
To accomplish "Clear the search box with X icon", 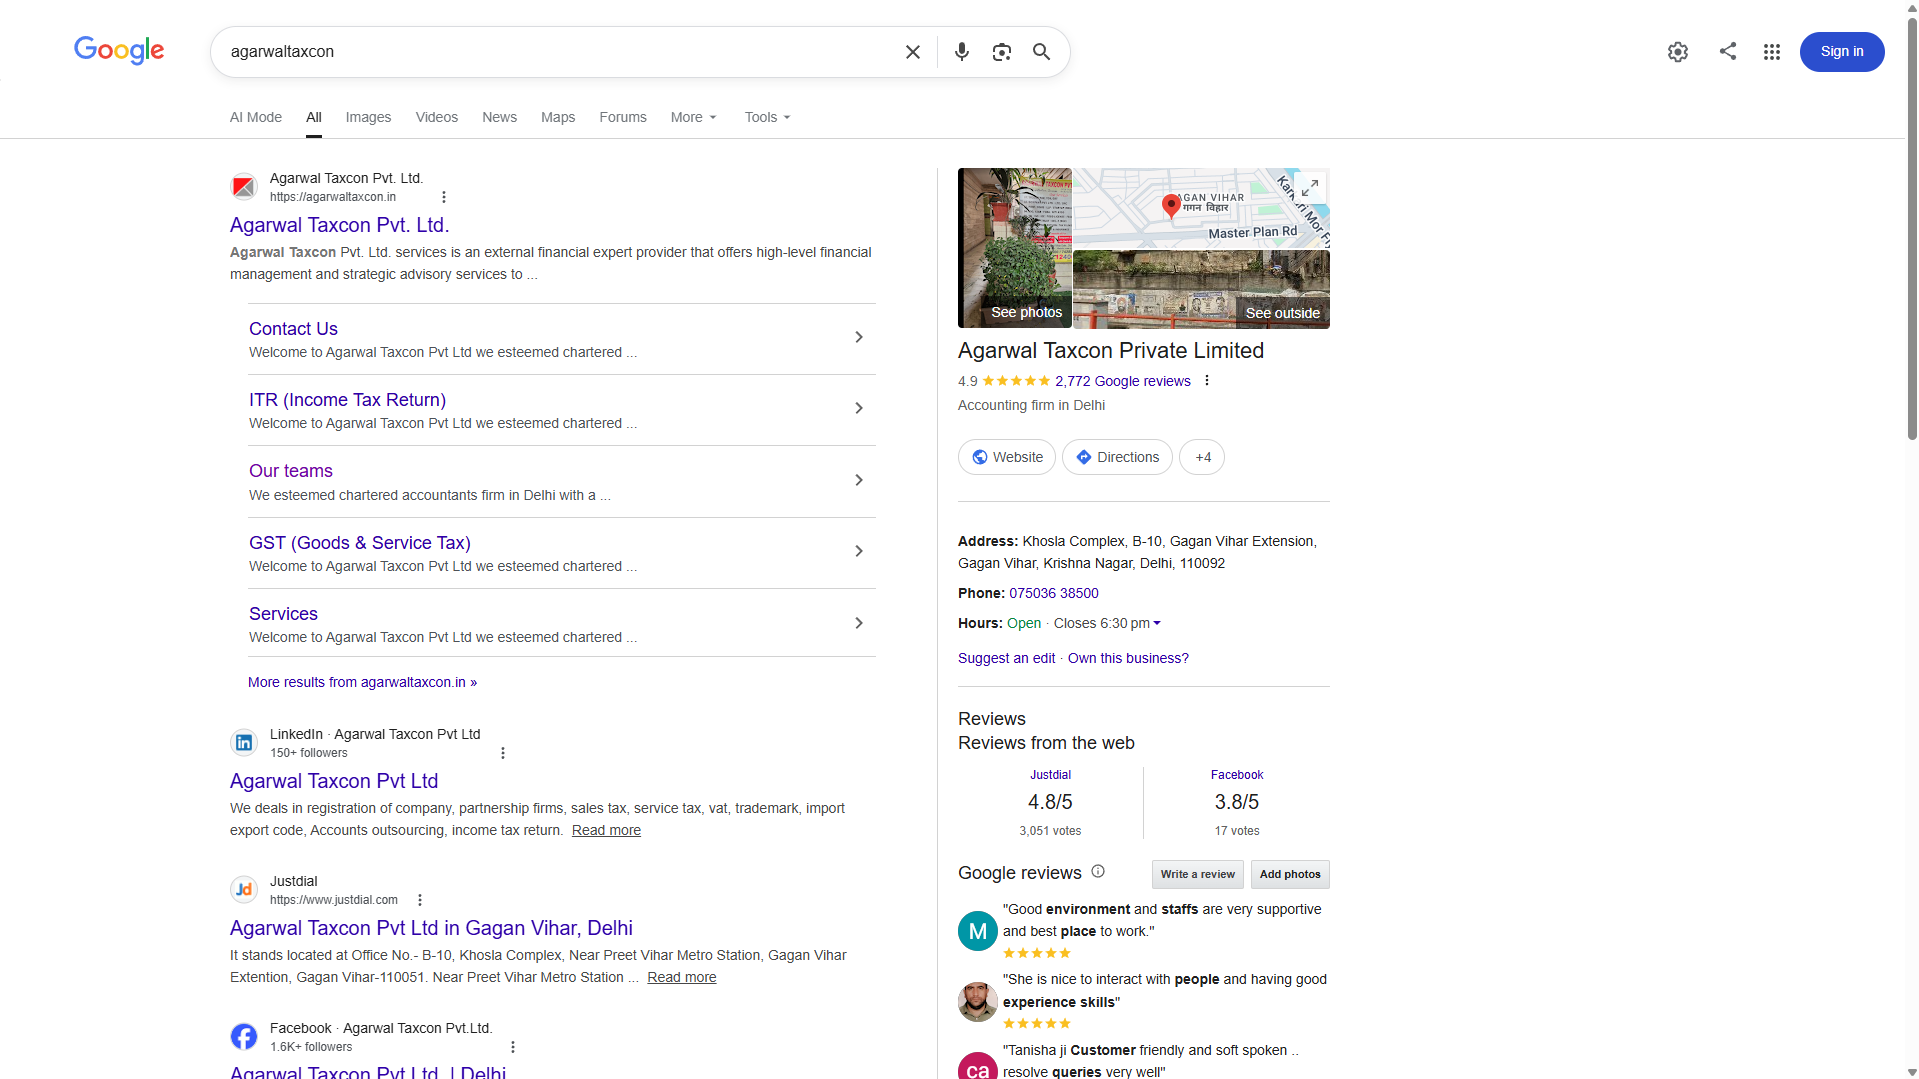I will click(912, 52).
